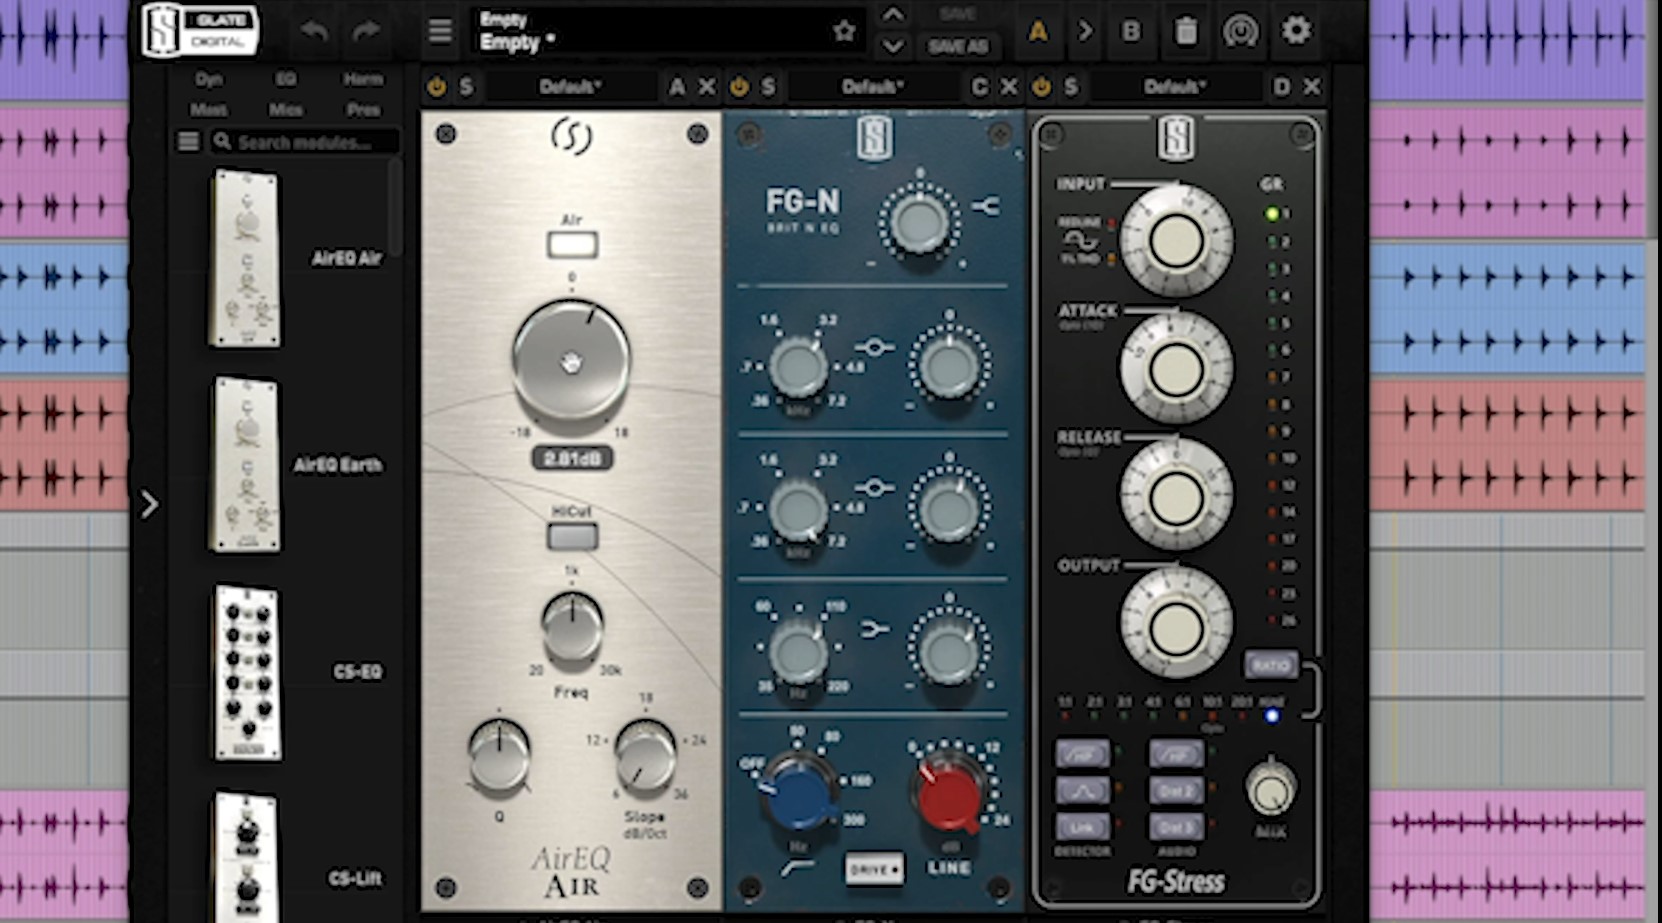This screenshot has height=923, width=1662.
Task: Toggle the Air band button on AirEQ
Action: pyautogui.click(x=572, y=245)
